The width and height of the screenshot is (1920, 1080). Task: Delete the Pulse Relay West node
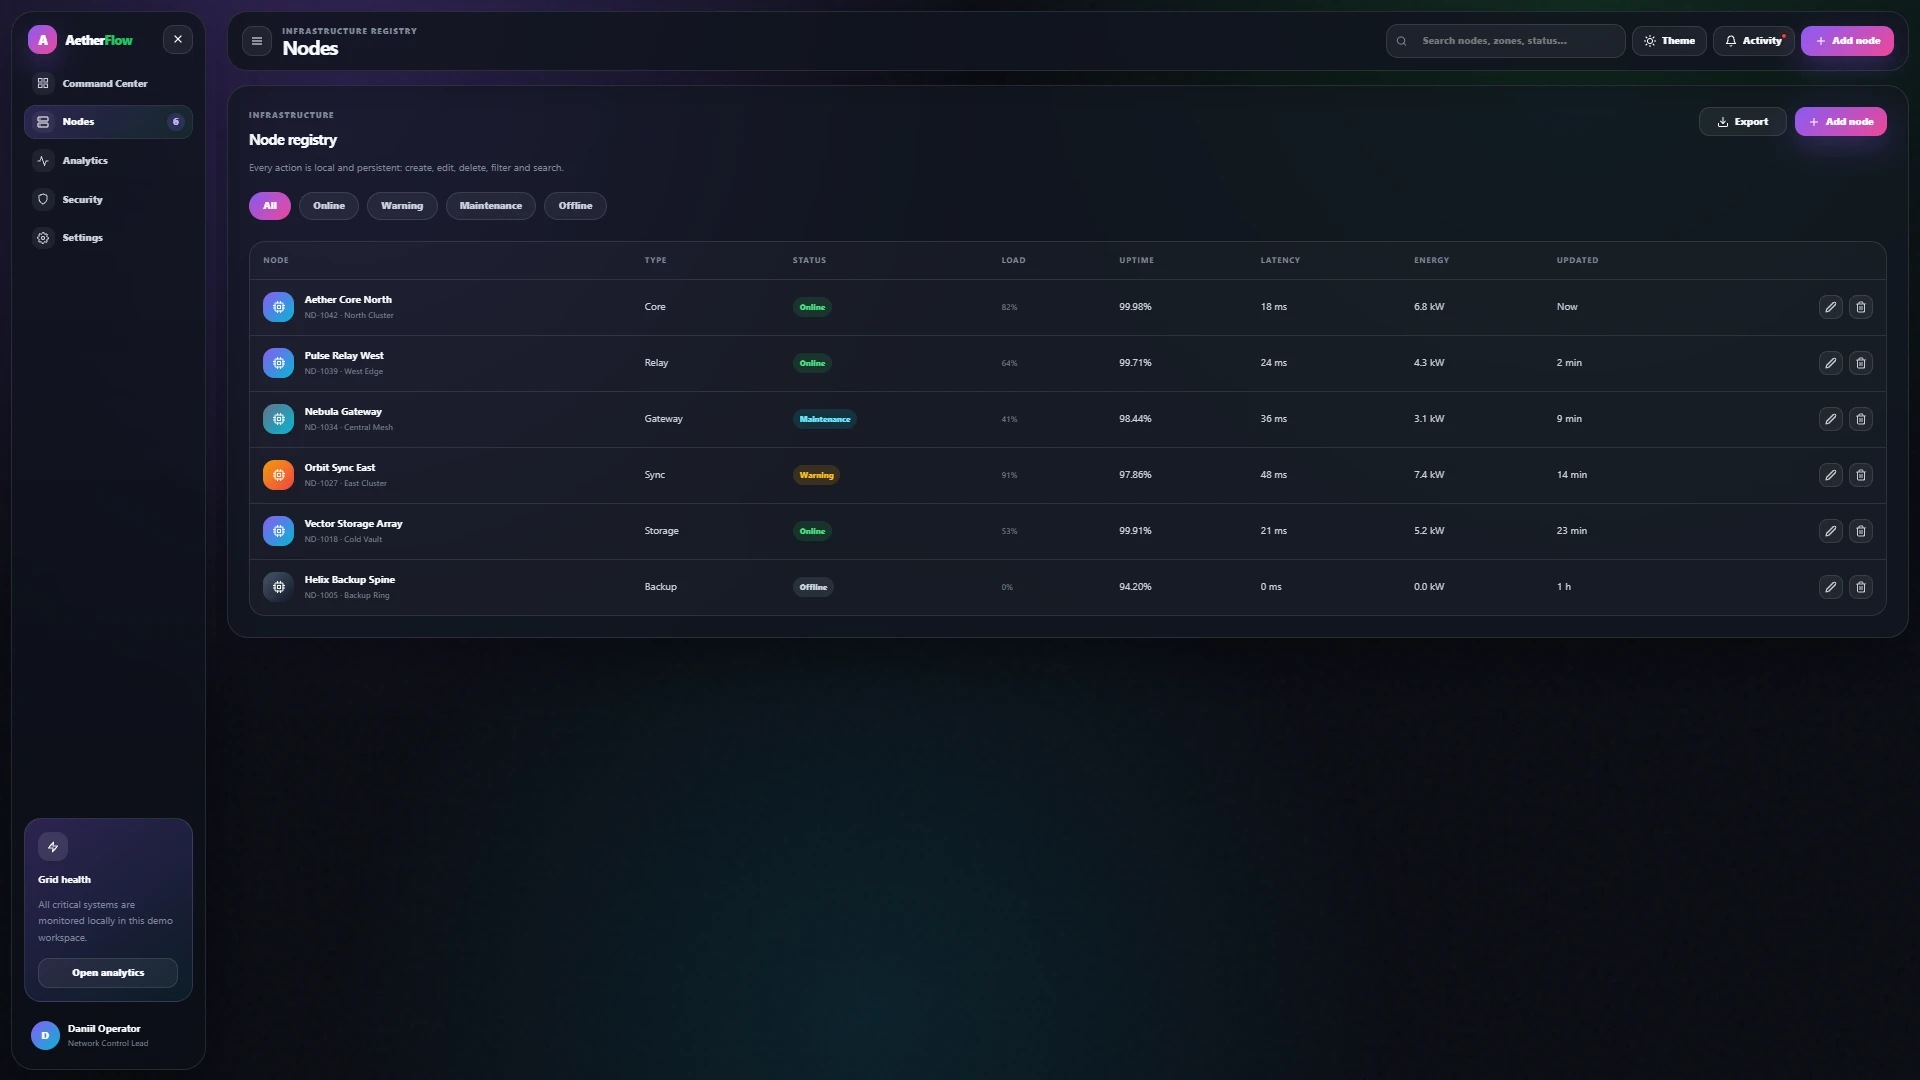coord(1860,363)
